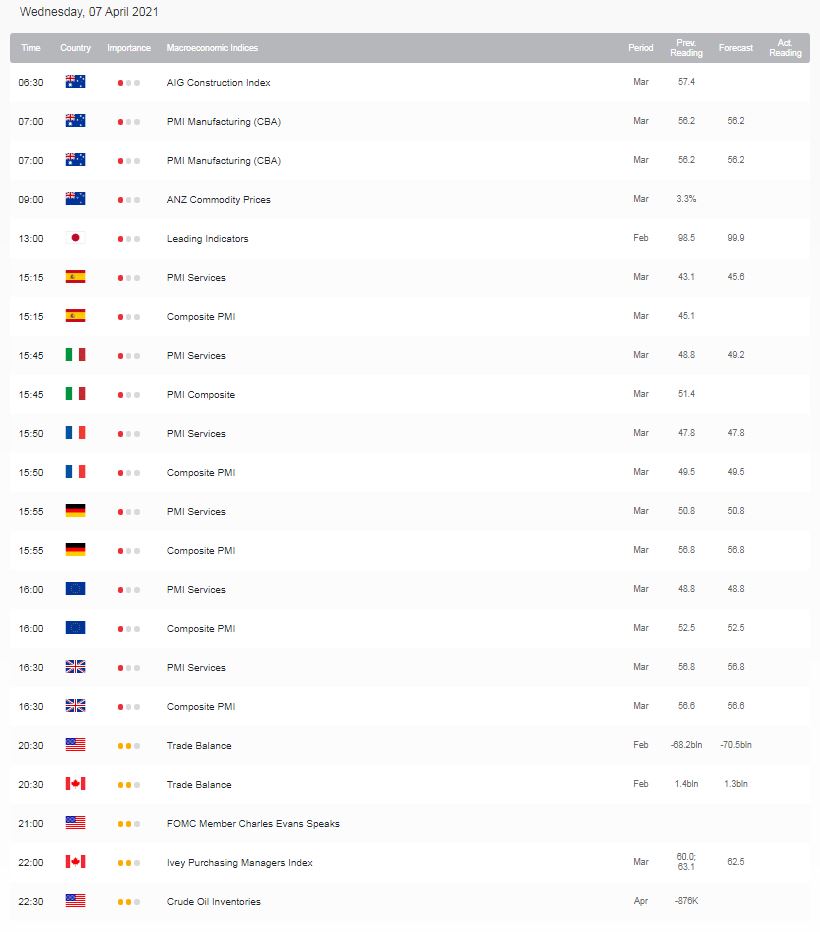Click the Time column header
The height and width of the screenshot is (932, 820).
pos(31,48)
